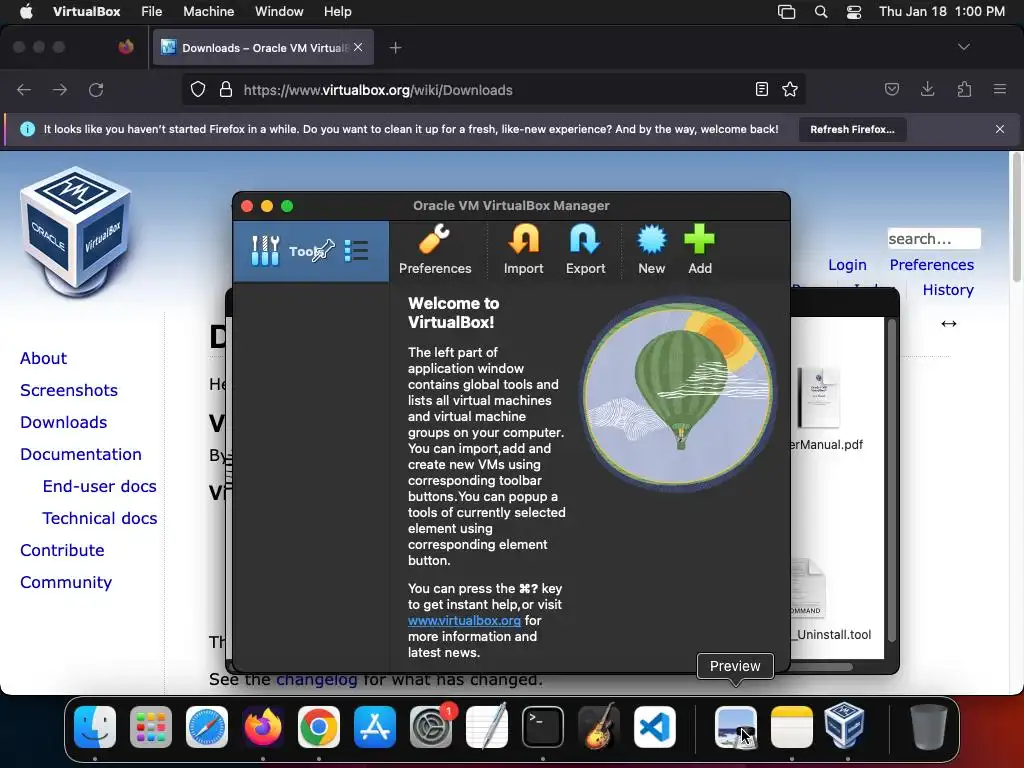Open the Tools list menu icon
Screen dimensions: 1024x768
pyautogui.click(x=357, y=251)
